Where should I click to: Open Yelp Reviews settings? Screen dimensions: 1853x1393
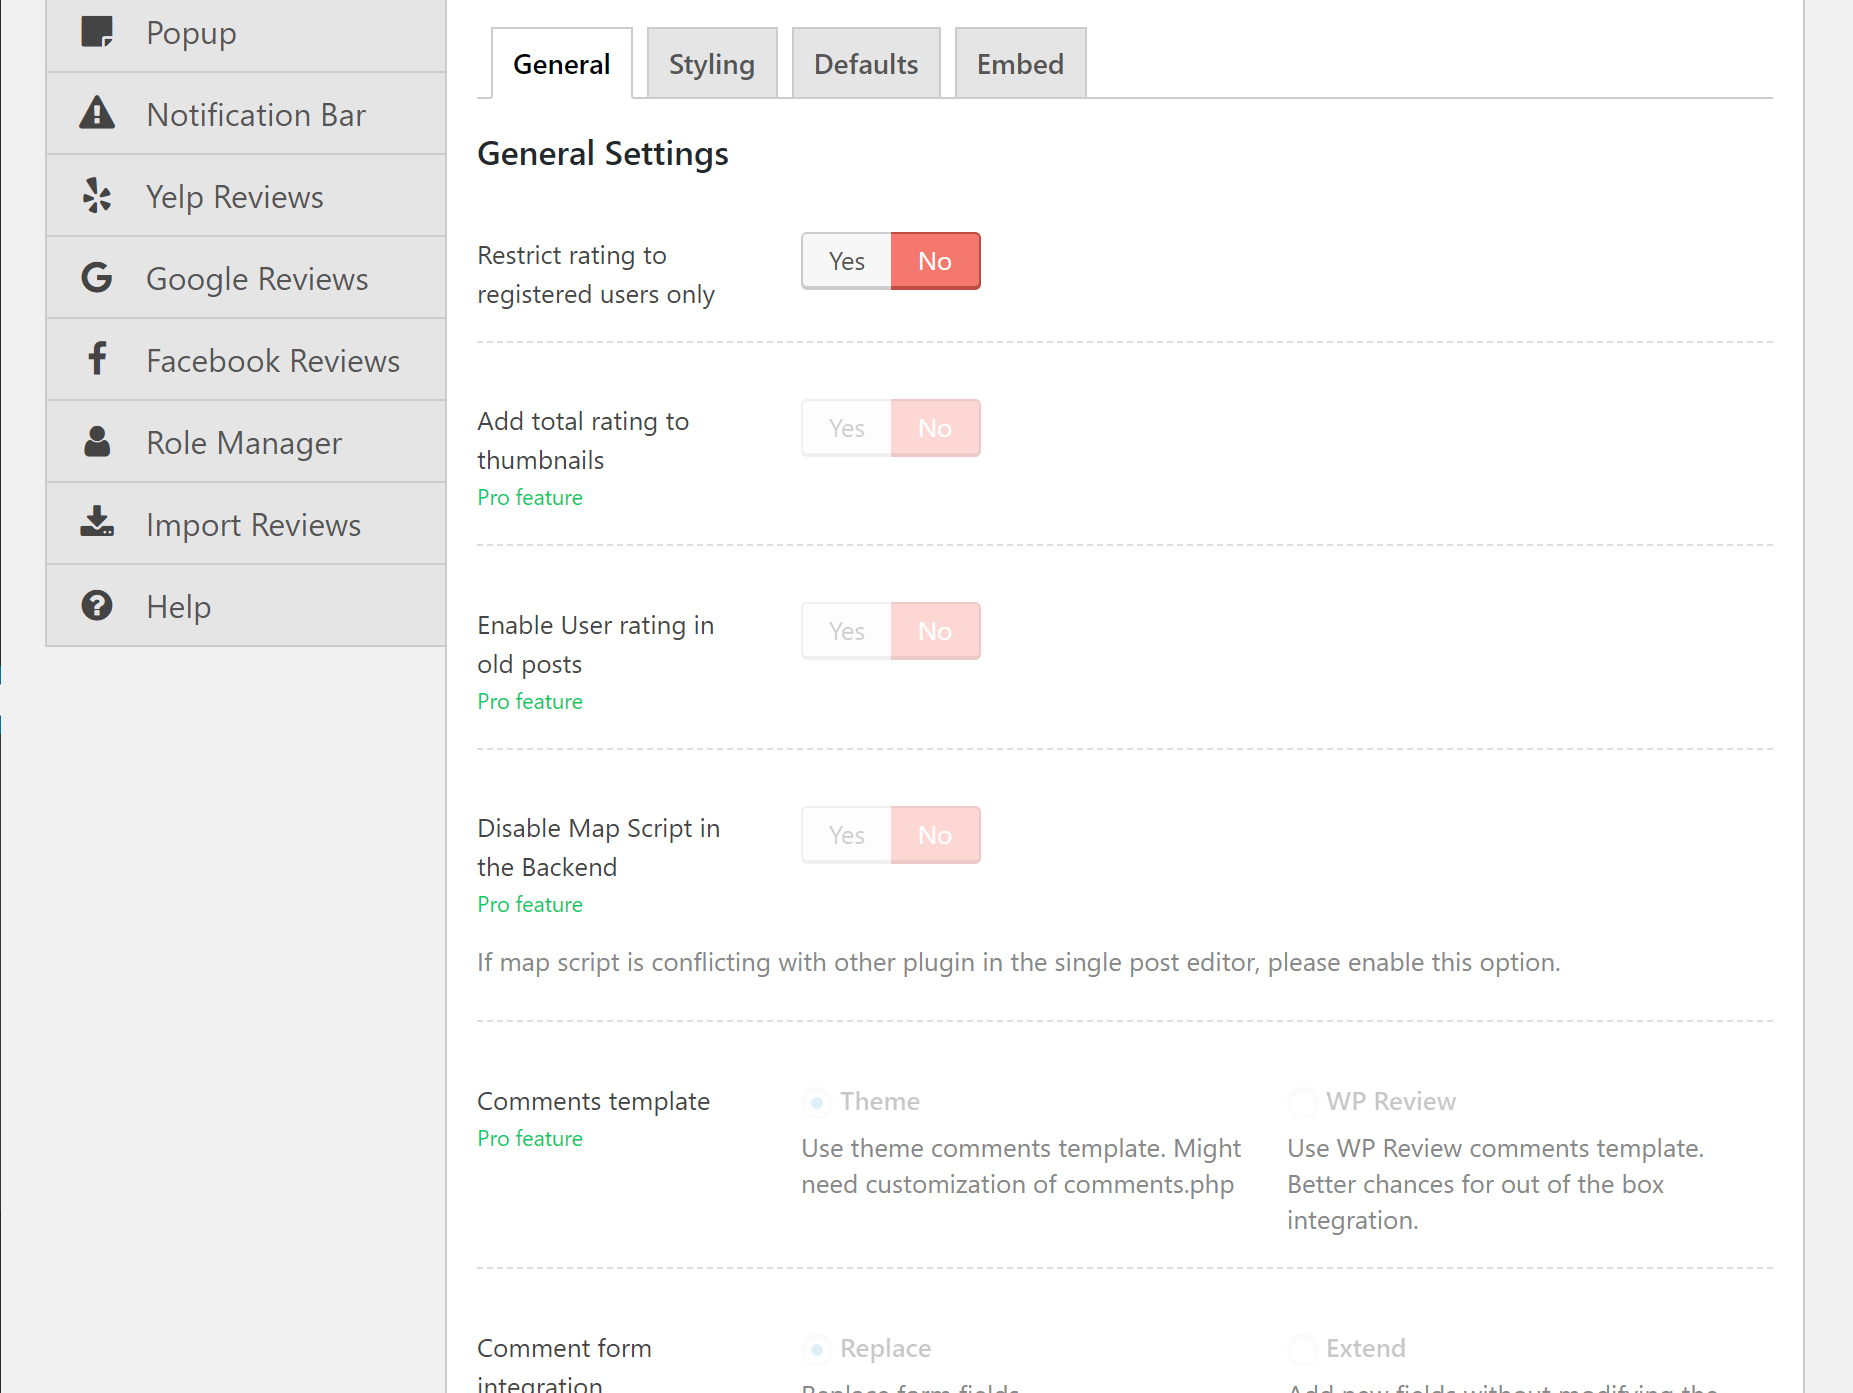[x=97, y=196]
